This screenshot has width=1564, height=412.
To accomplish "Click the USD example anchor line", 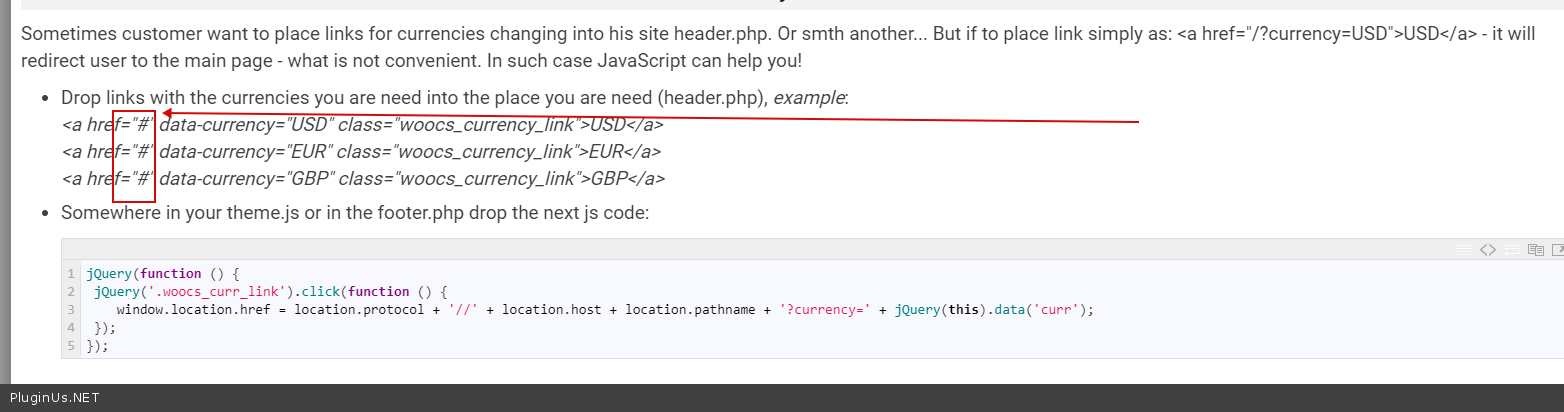I will point(362,125).
